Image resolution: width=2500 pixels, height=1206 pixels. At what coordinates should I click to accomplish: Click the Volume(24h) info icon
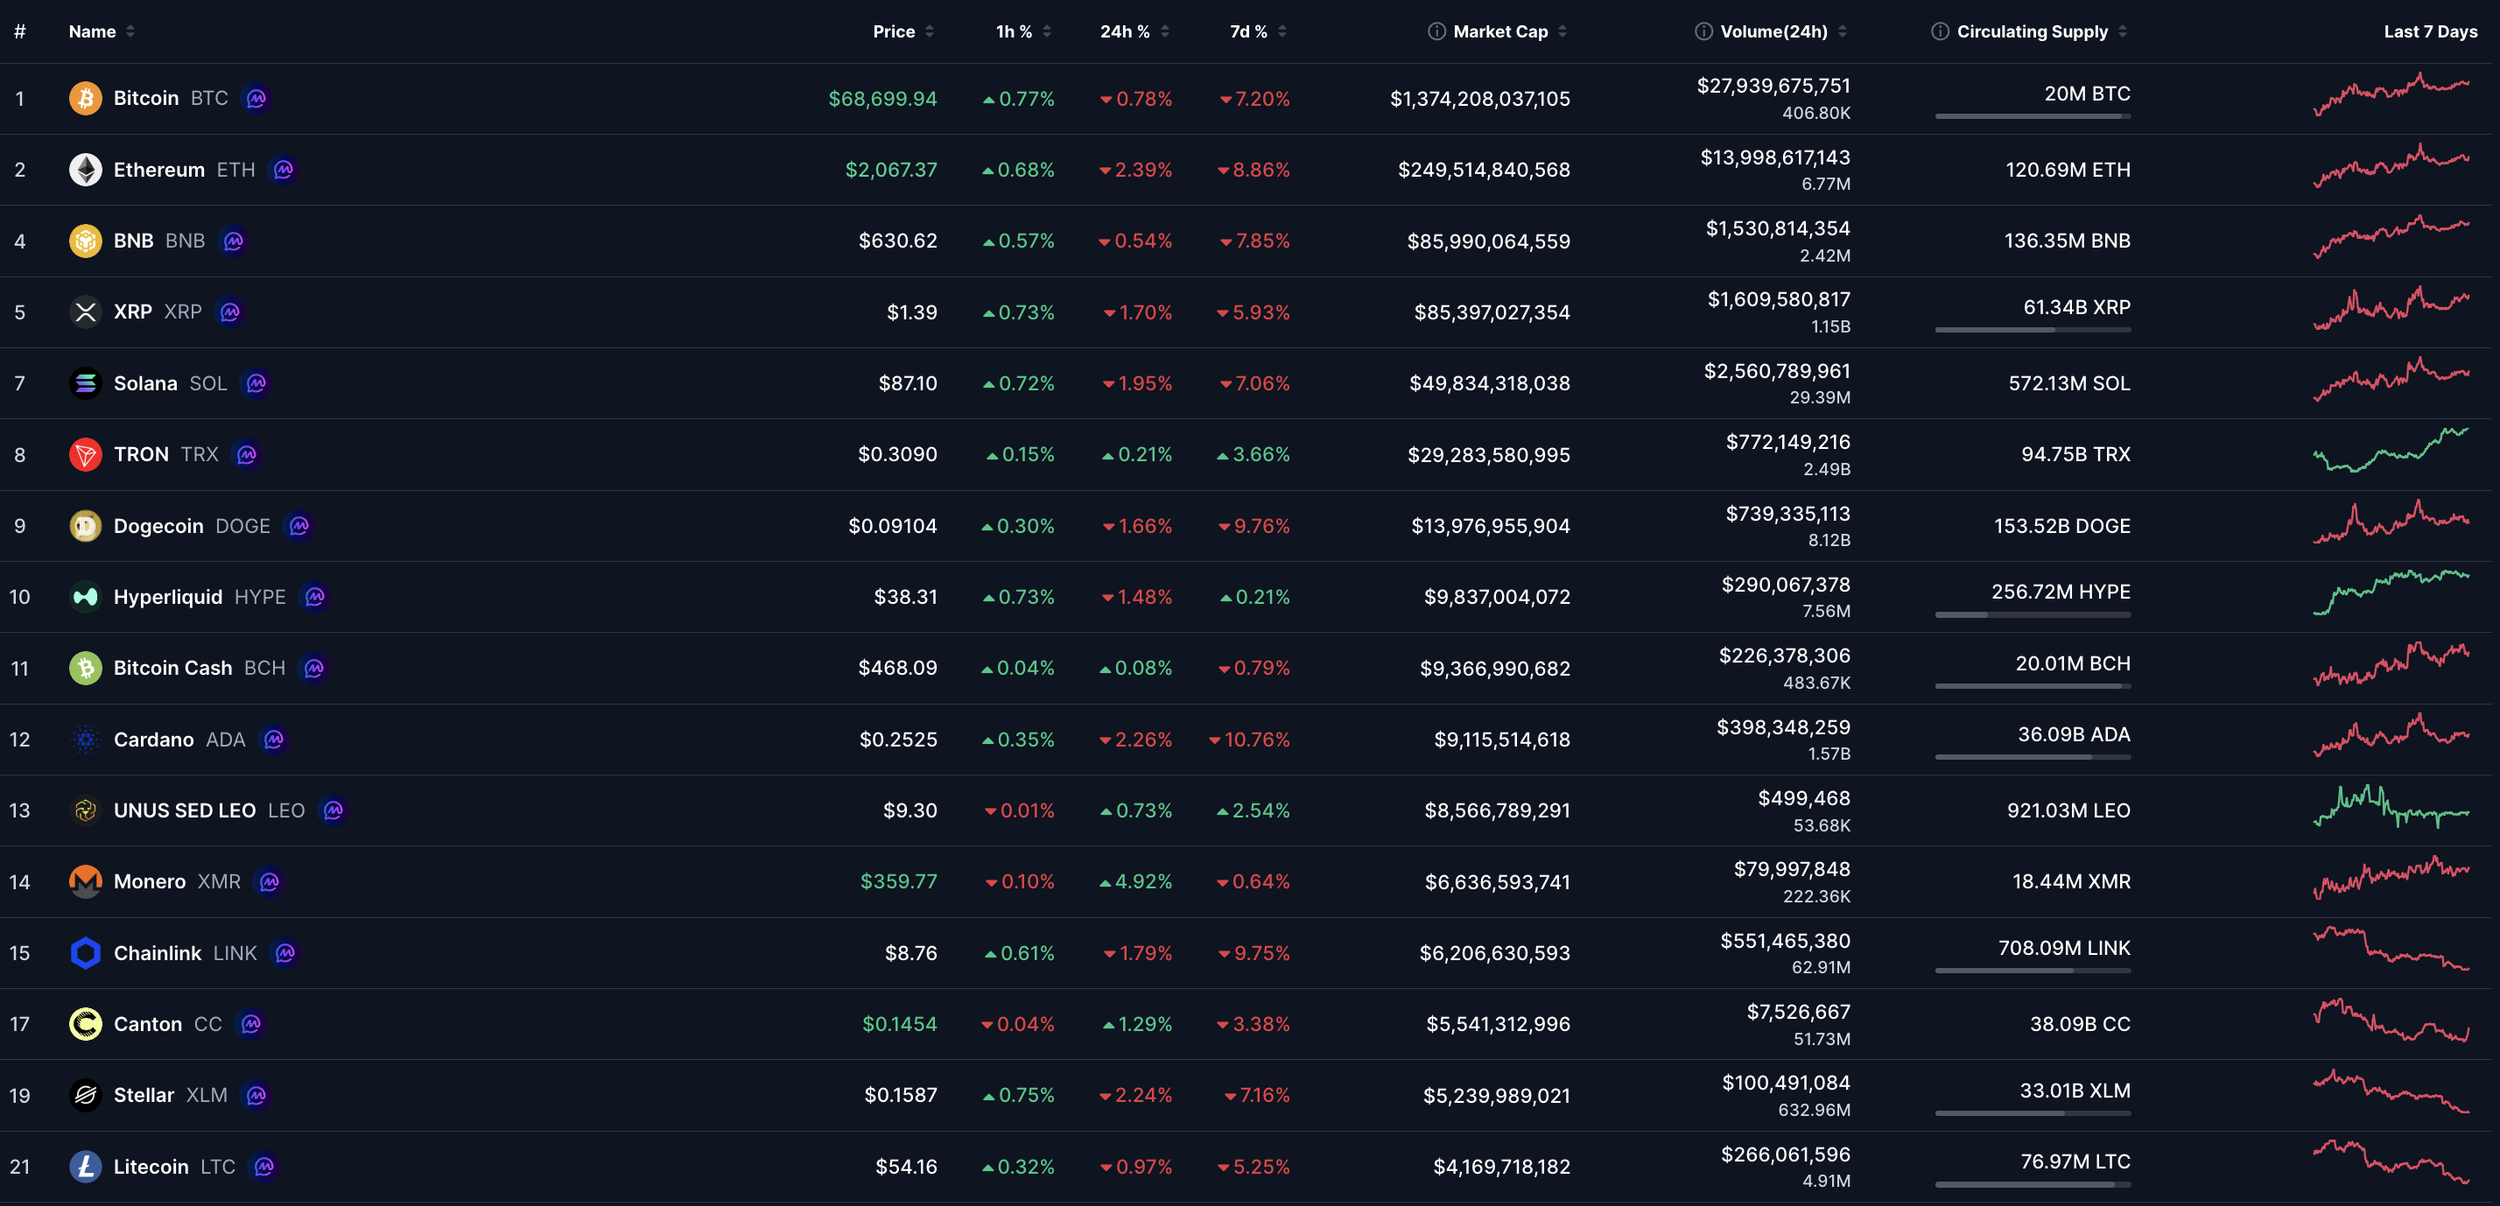point(1703,32)
